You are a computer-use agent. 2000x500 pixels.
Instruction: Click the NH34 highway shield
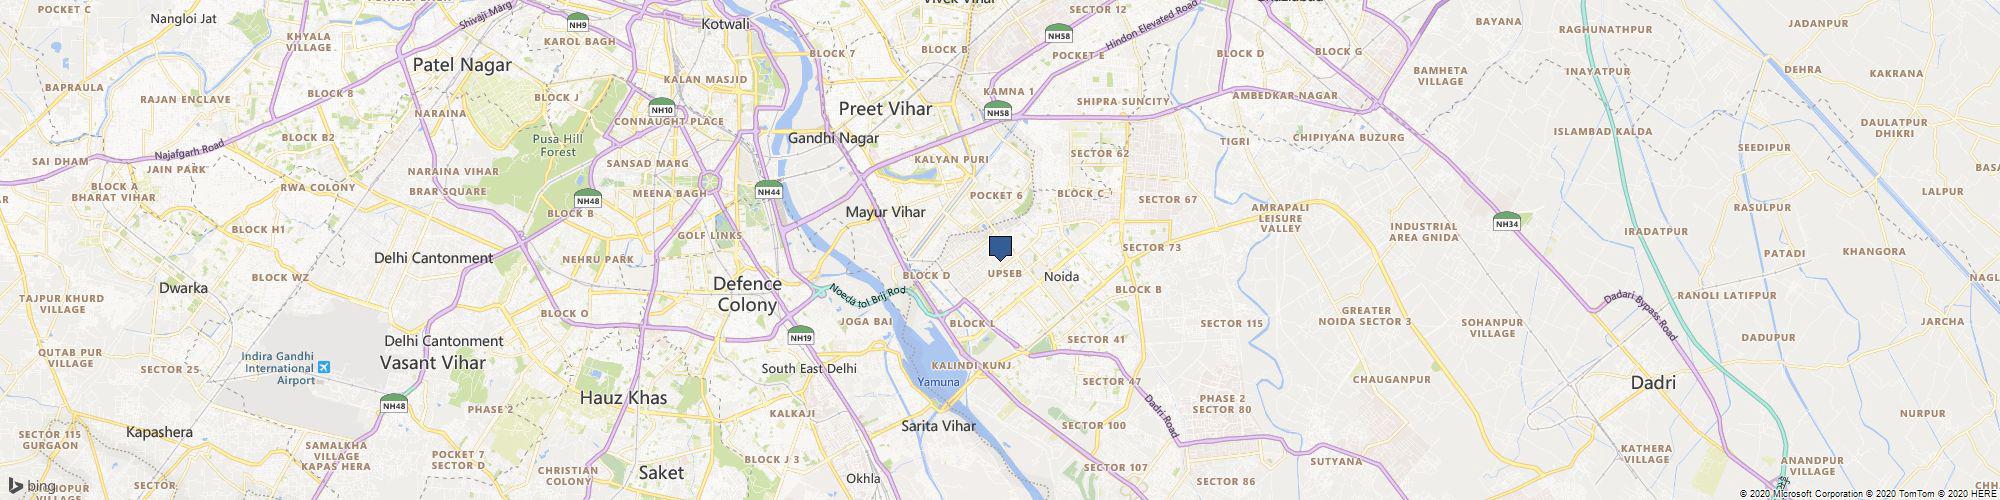point(1507,221)
